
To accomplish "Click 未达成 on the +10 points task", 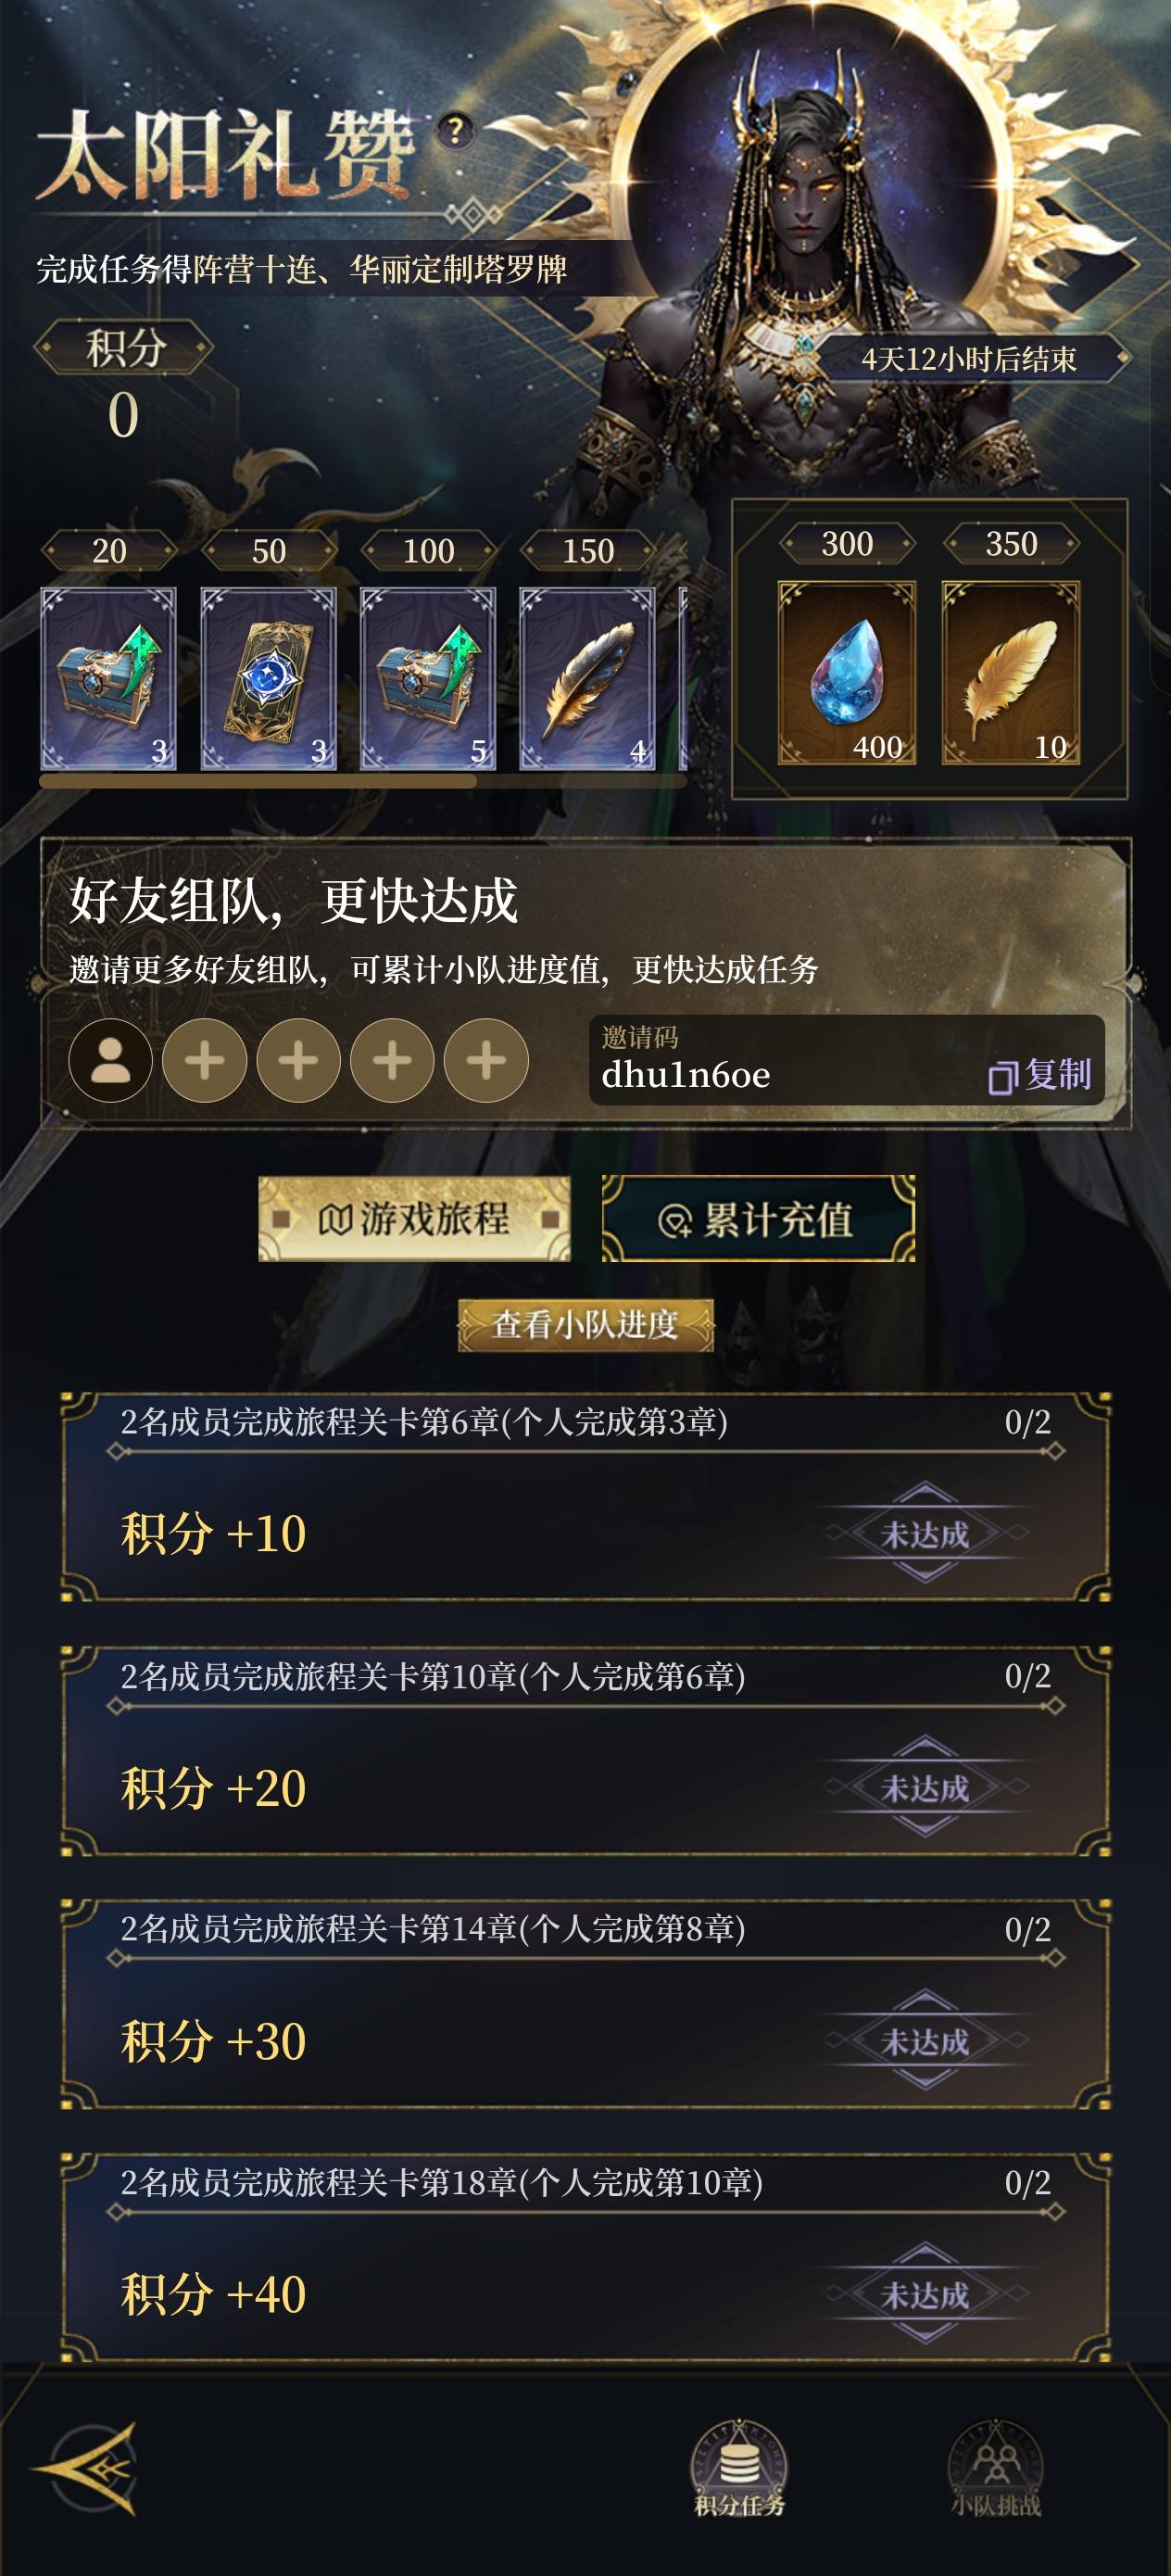I will coord(925,1533).
